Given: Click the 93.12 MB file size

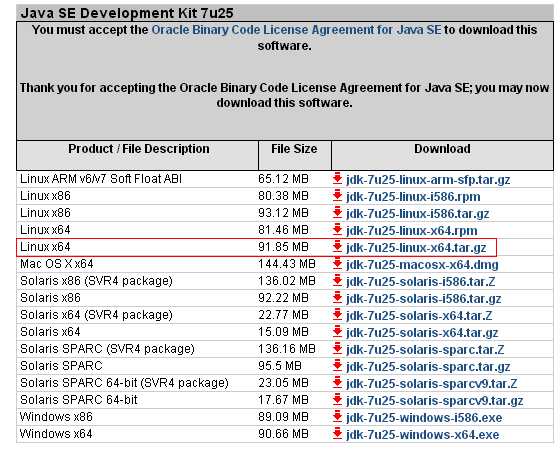Looking at the screenshot, I should pyautogui.click(x=283, y=212).
